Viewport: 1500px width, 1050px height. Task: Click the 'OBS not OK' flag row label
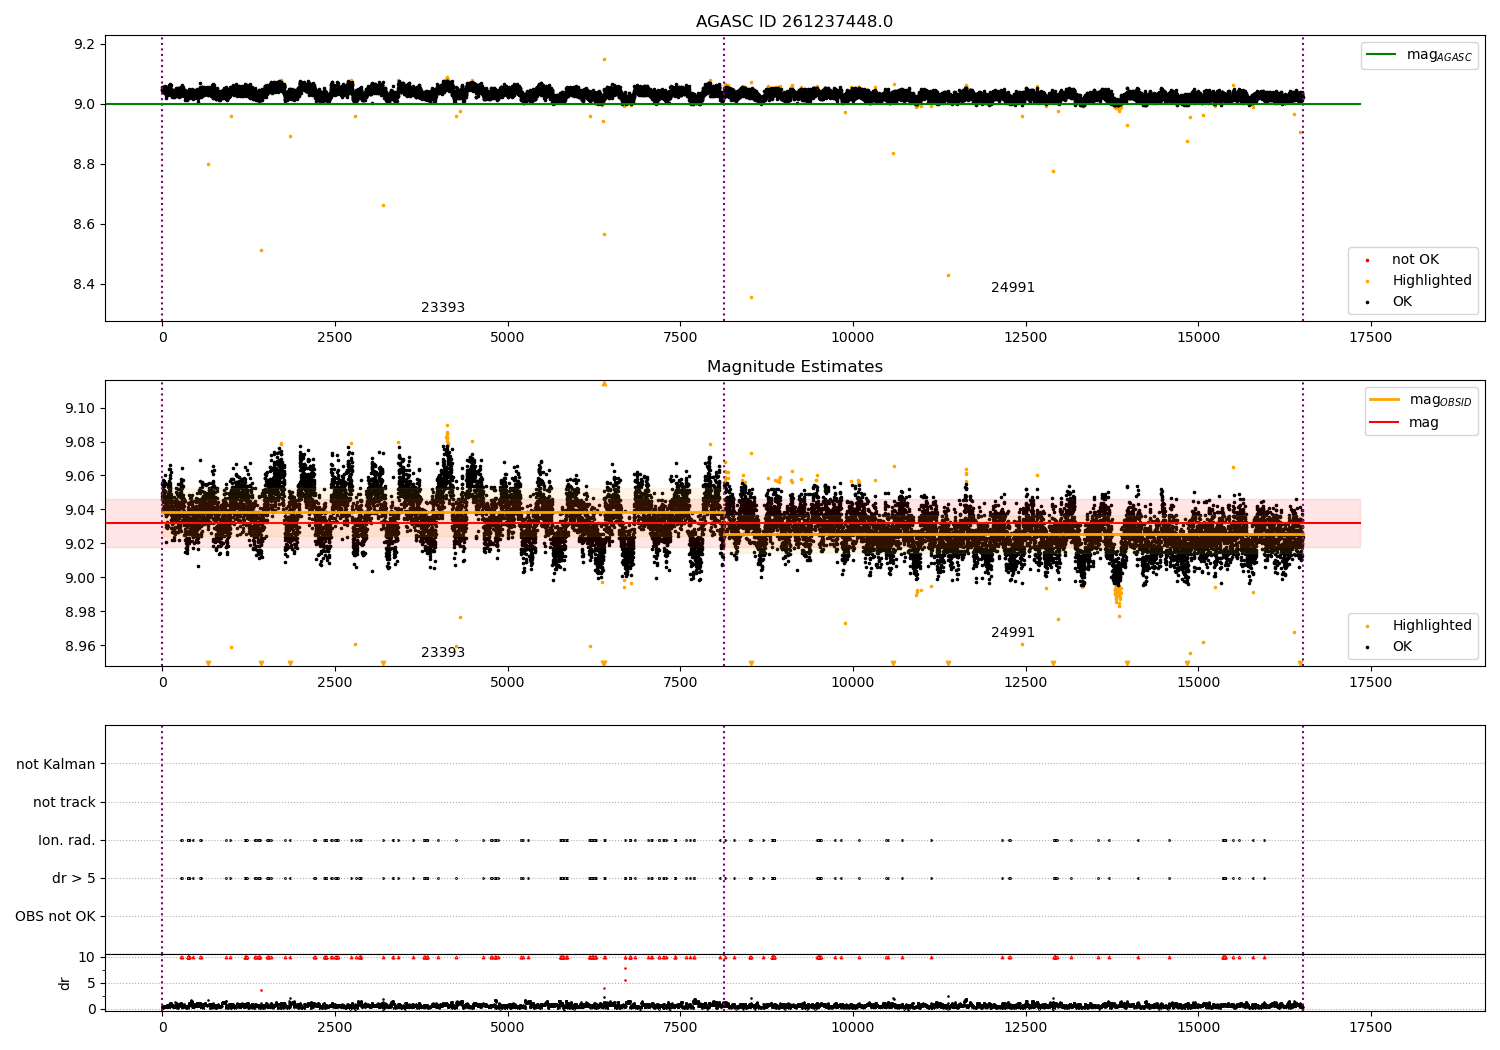55,917
